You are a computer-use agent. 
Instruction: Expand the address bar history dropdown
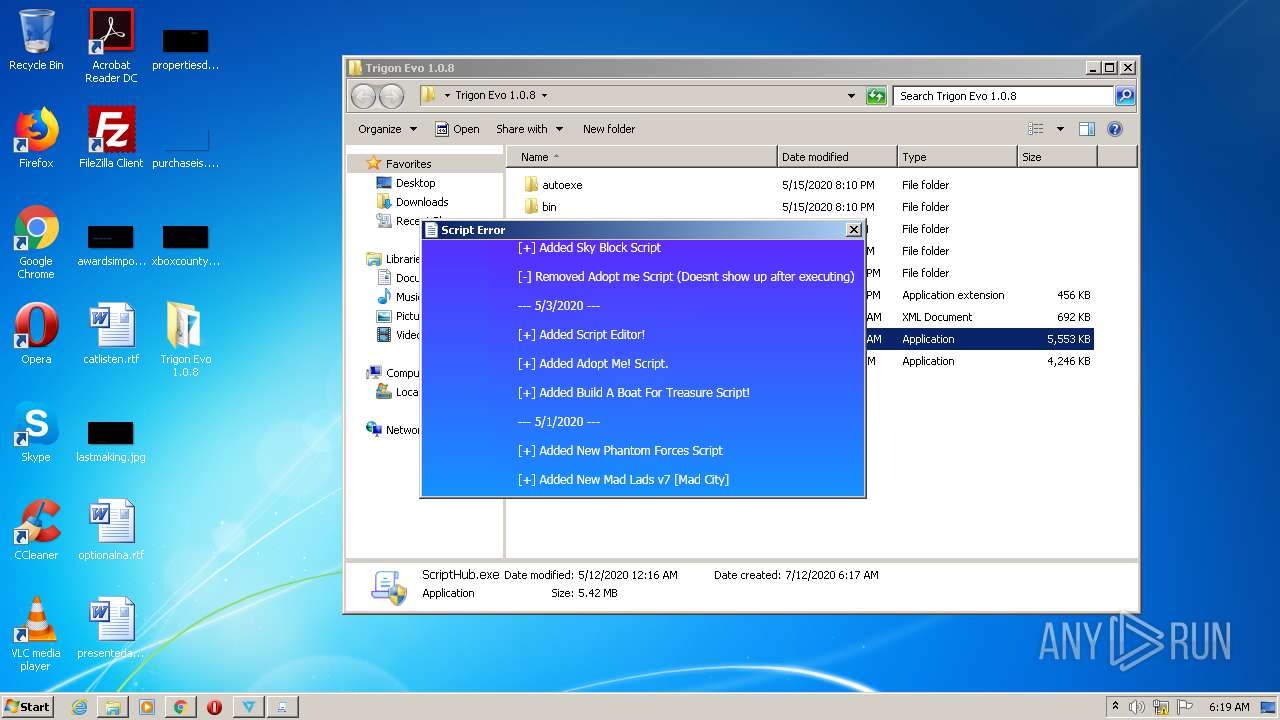[x=851, y=96]
